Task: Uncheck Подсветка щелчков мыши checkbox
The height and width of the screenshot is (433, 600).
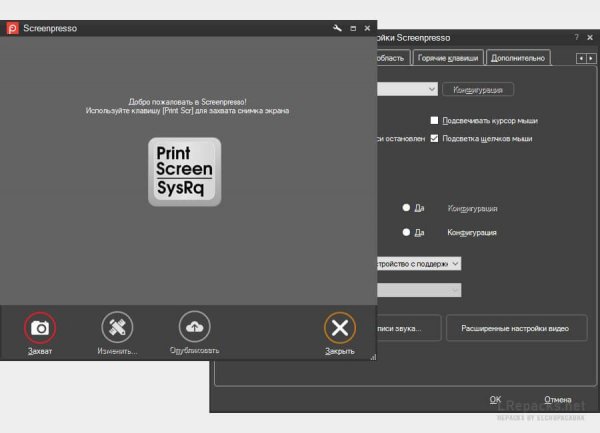Action: (x=434, y=138)
